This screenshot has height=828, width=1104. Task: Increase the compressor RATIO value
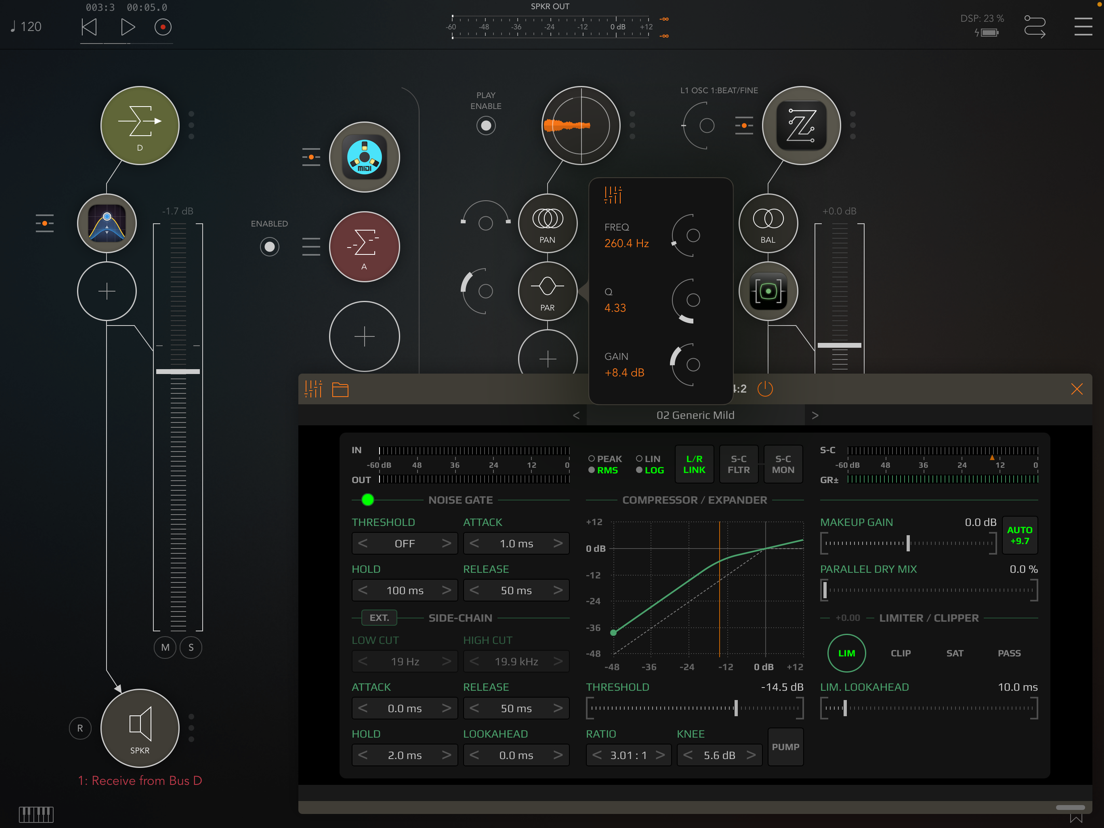pyautogui.click(x=660, y=755)
